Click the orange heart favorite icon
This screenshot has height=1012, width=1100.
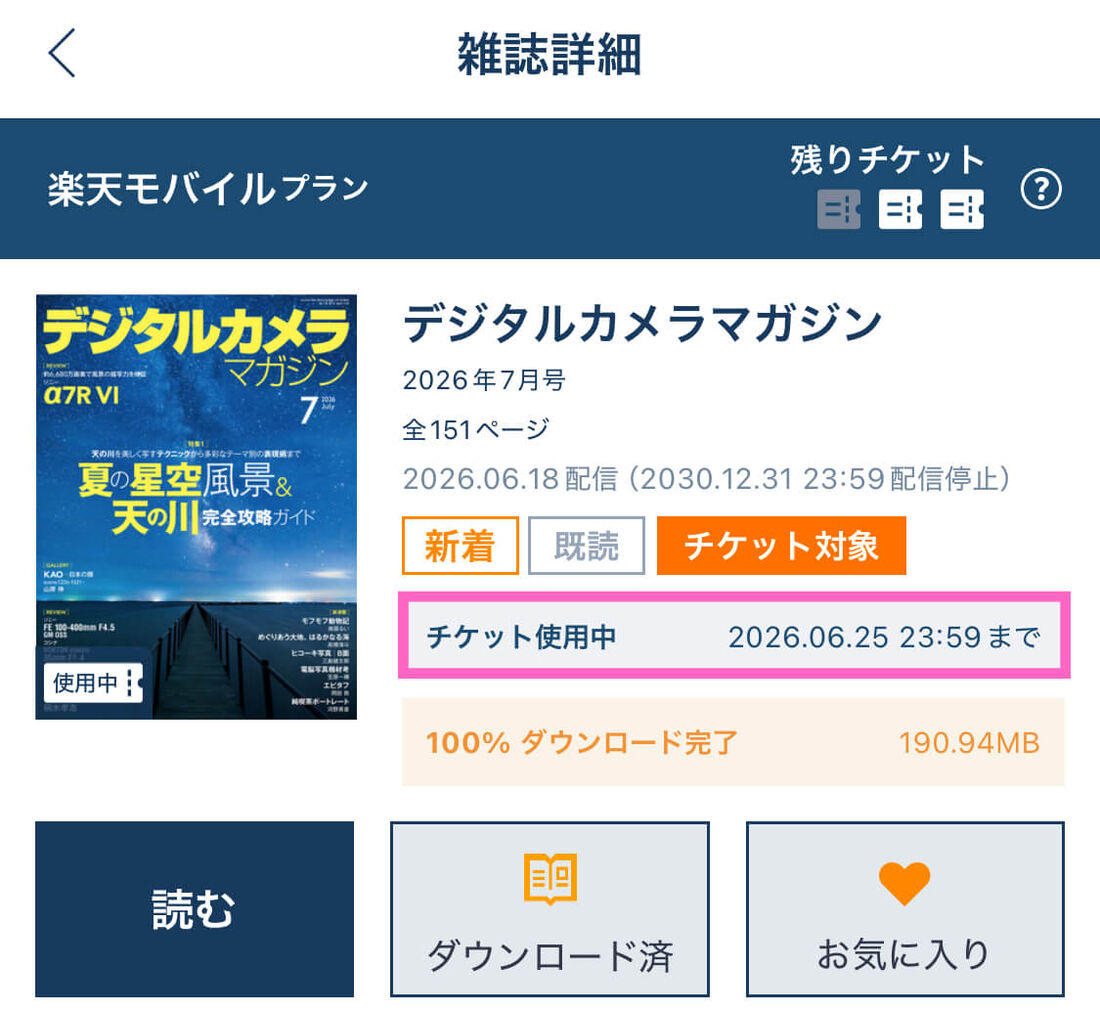pos(904,882)
